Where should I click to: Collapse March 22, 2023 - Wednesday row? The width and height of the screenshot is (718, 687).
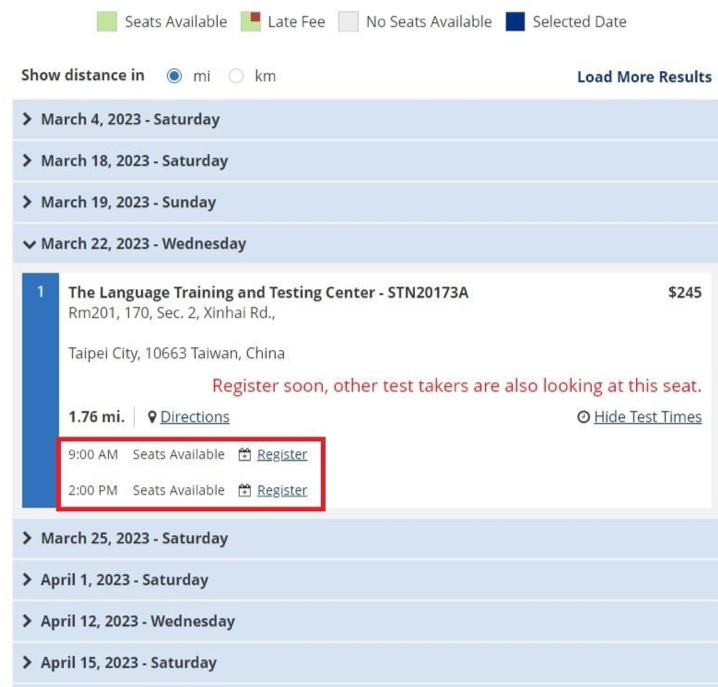tap(365, 244)
